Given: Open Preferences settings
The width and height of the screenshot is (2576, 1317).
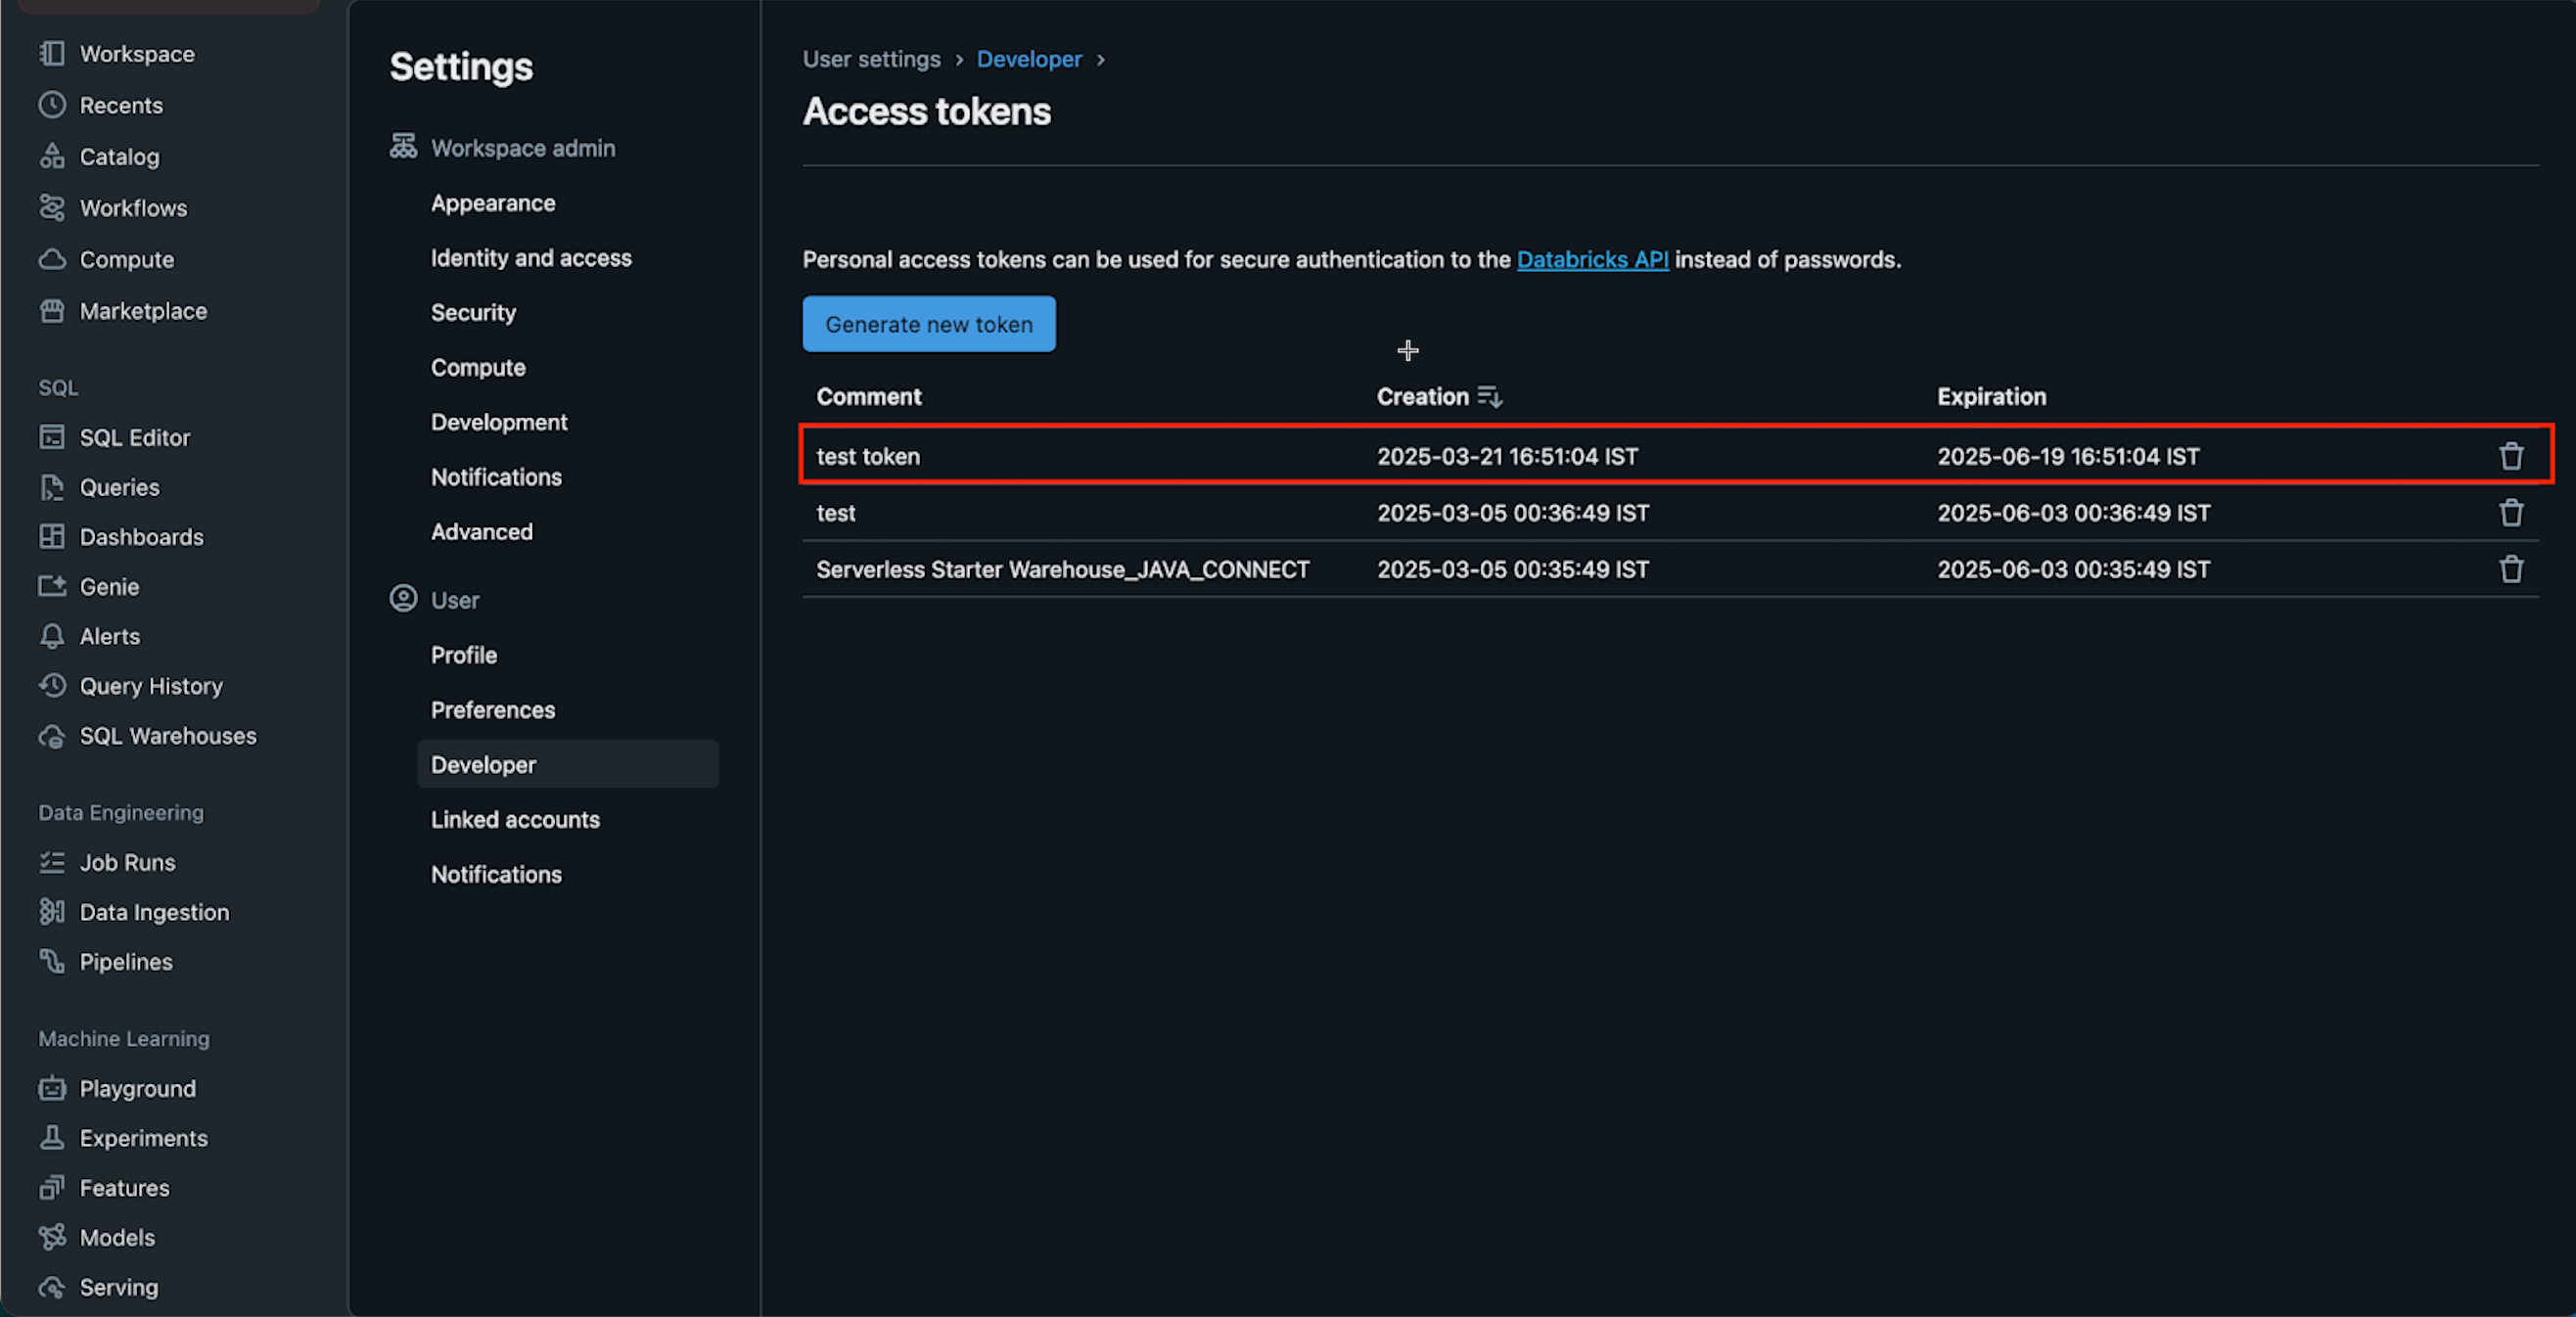Looking at the screenshot, I should coord(493,710).
